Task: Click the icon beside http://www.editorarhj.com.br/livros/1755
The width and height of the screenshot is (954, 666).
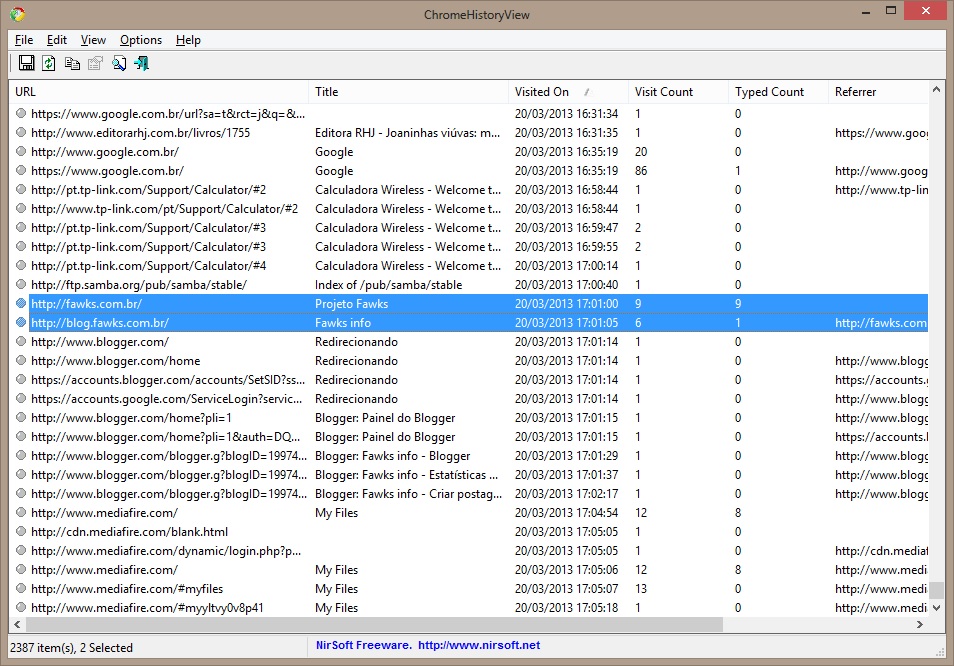Action: pos(21,132)
